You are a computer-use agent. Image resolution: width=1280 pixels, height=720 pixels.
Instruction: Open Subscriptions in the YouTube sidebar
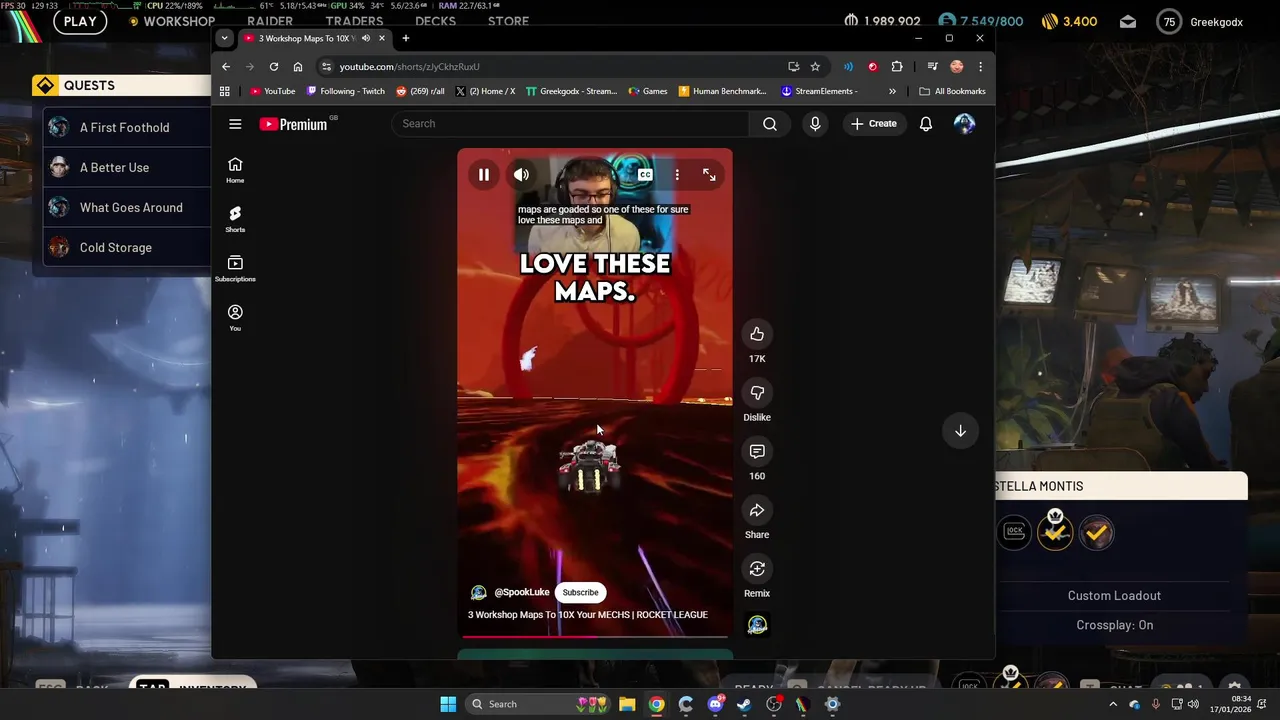[235, 268]
